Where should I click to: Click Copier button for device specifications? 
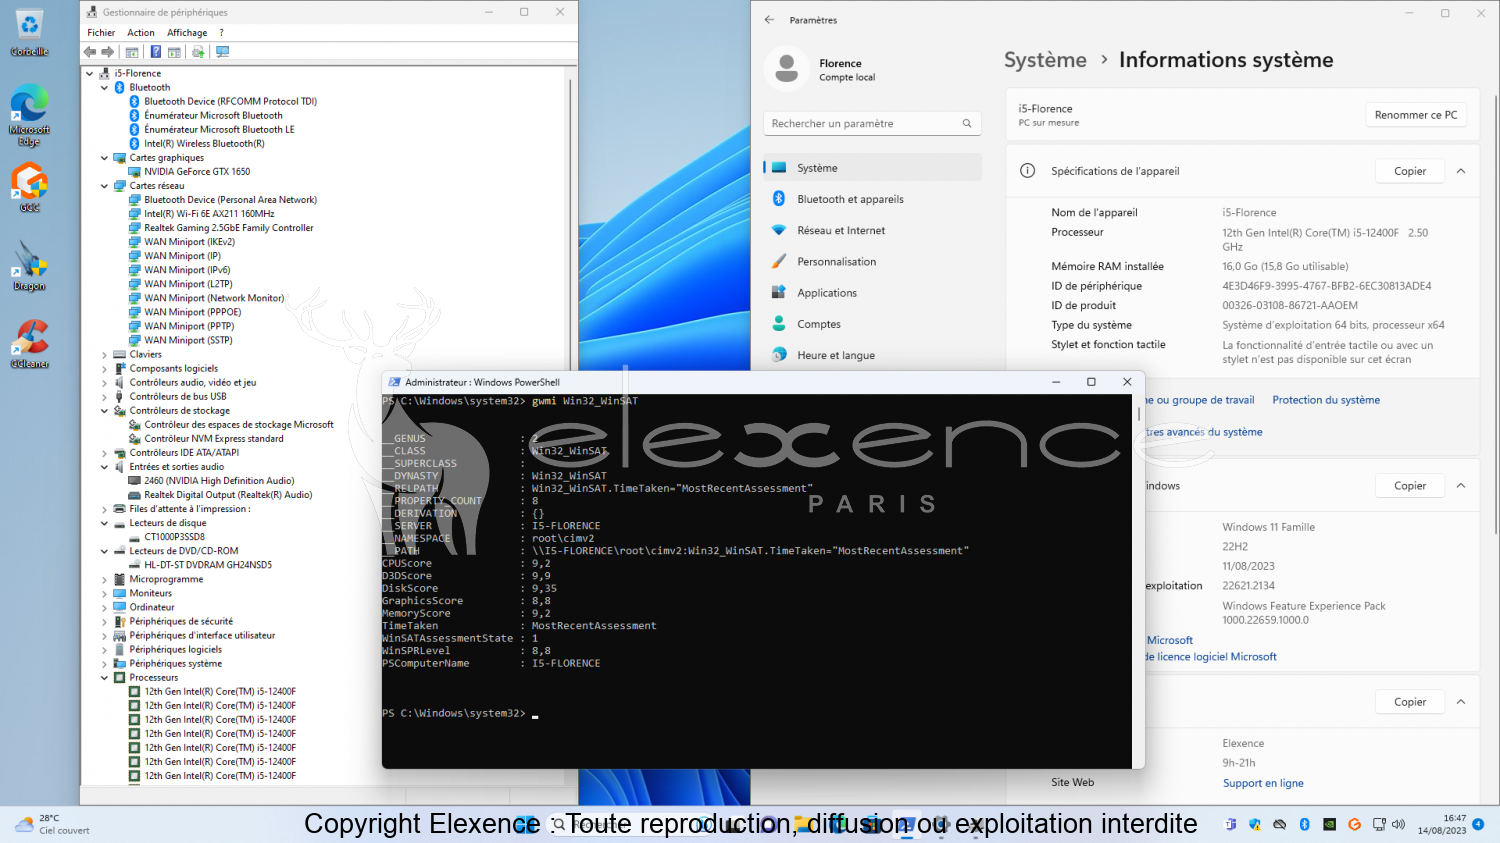point(1410,171)
